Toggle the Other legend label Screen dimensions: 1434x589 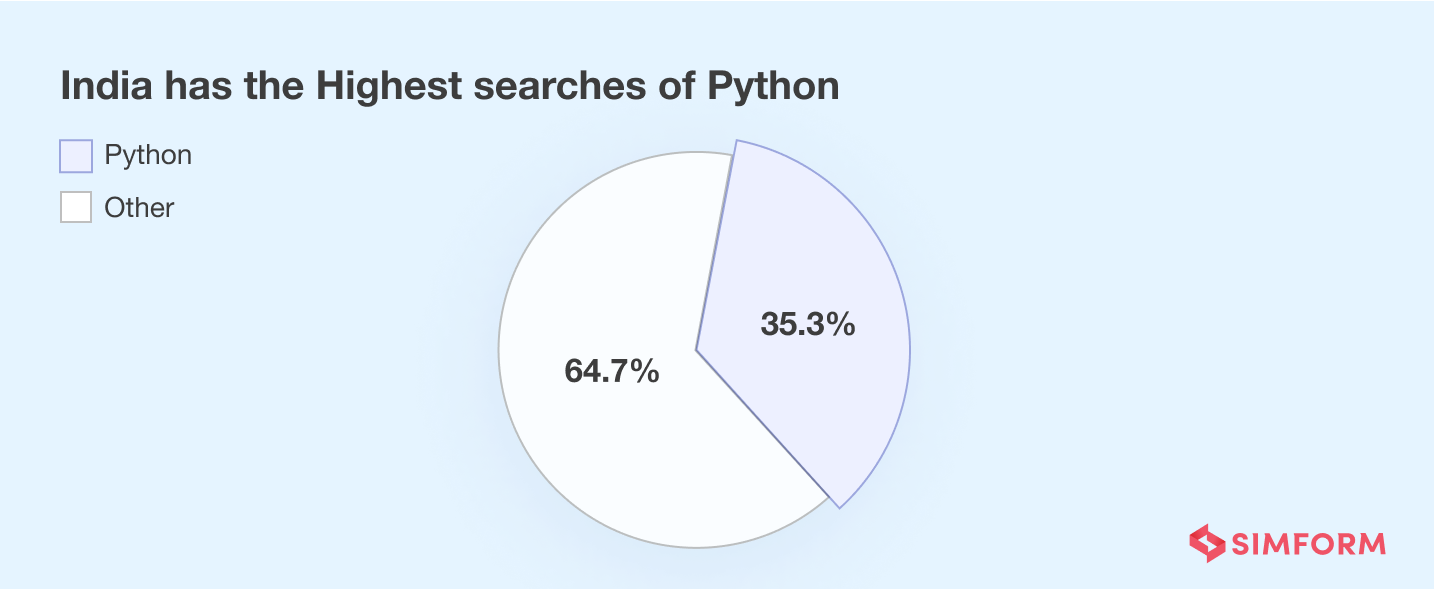(x=139, y=208)
